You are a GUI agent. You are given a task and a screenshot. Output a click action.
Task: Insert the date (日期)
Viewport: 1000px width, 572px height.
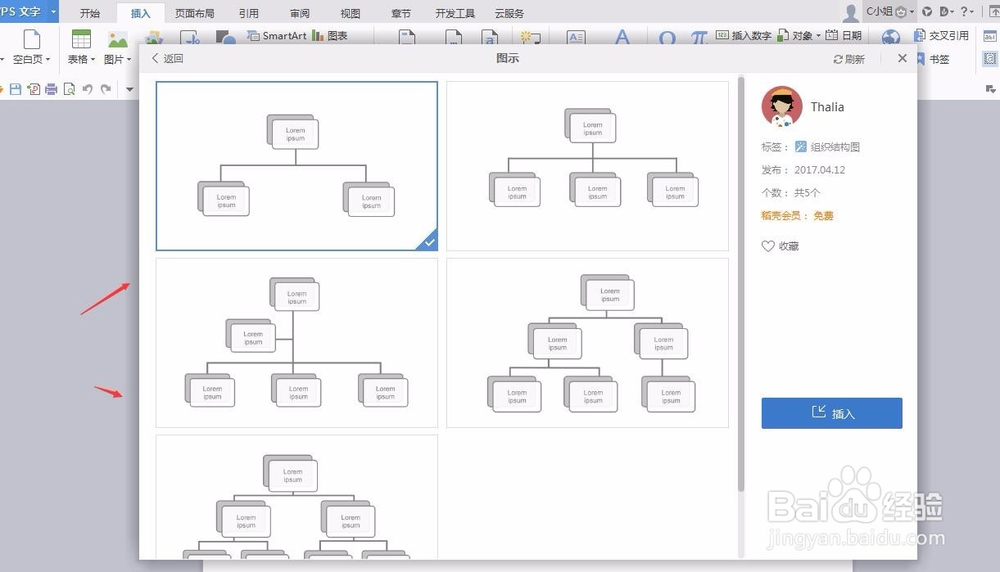[844, 36]
